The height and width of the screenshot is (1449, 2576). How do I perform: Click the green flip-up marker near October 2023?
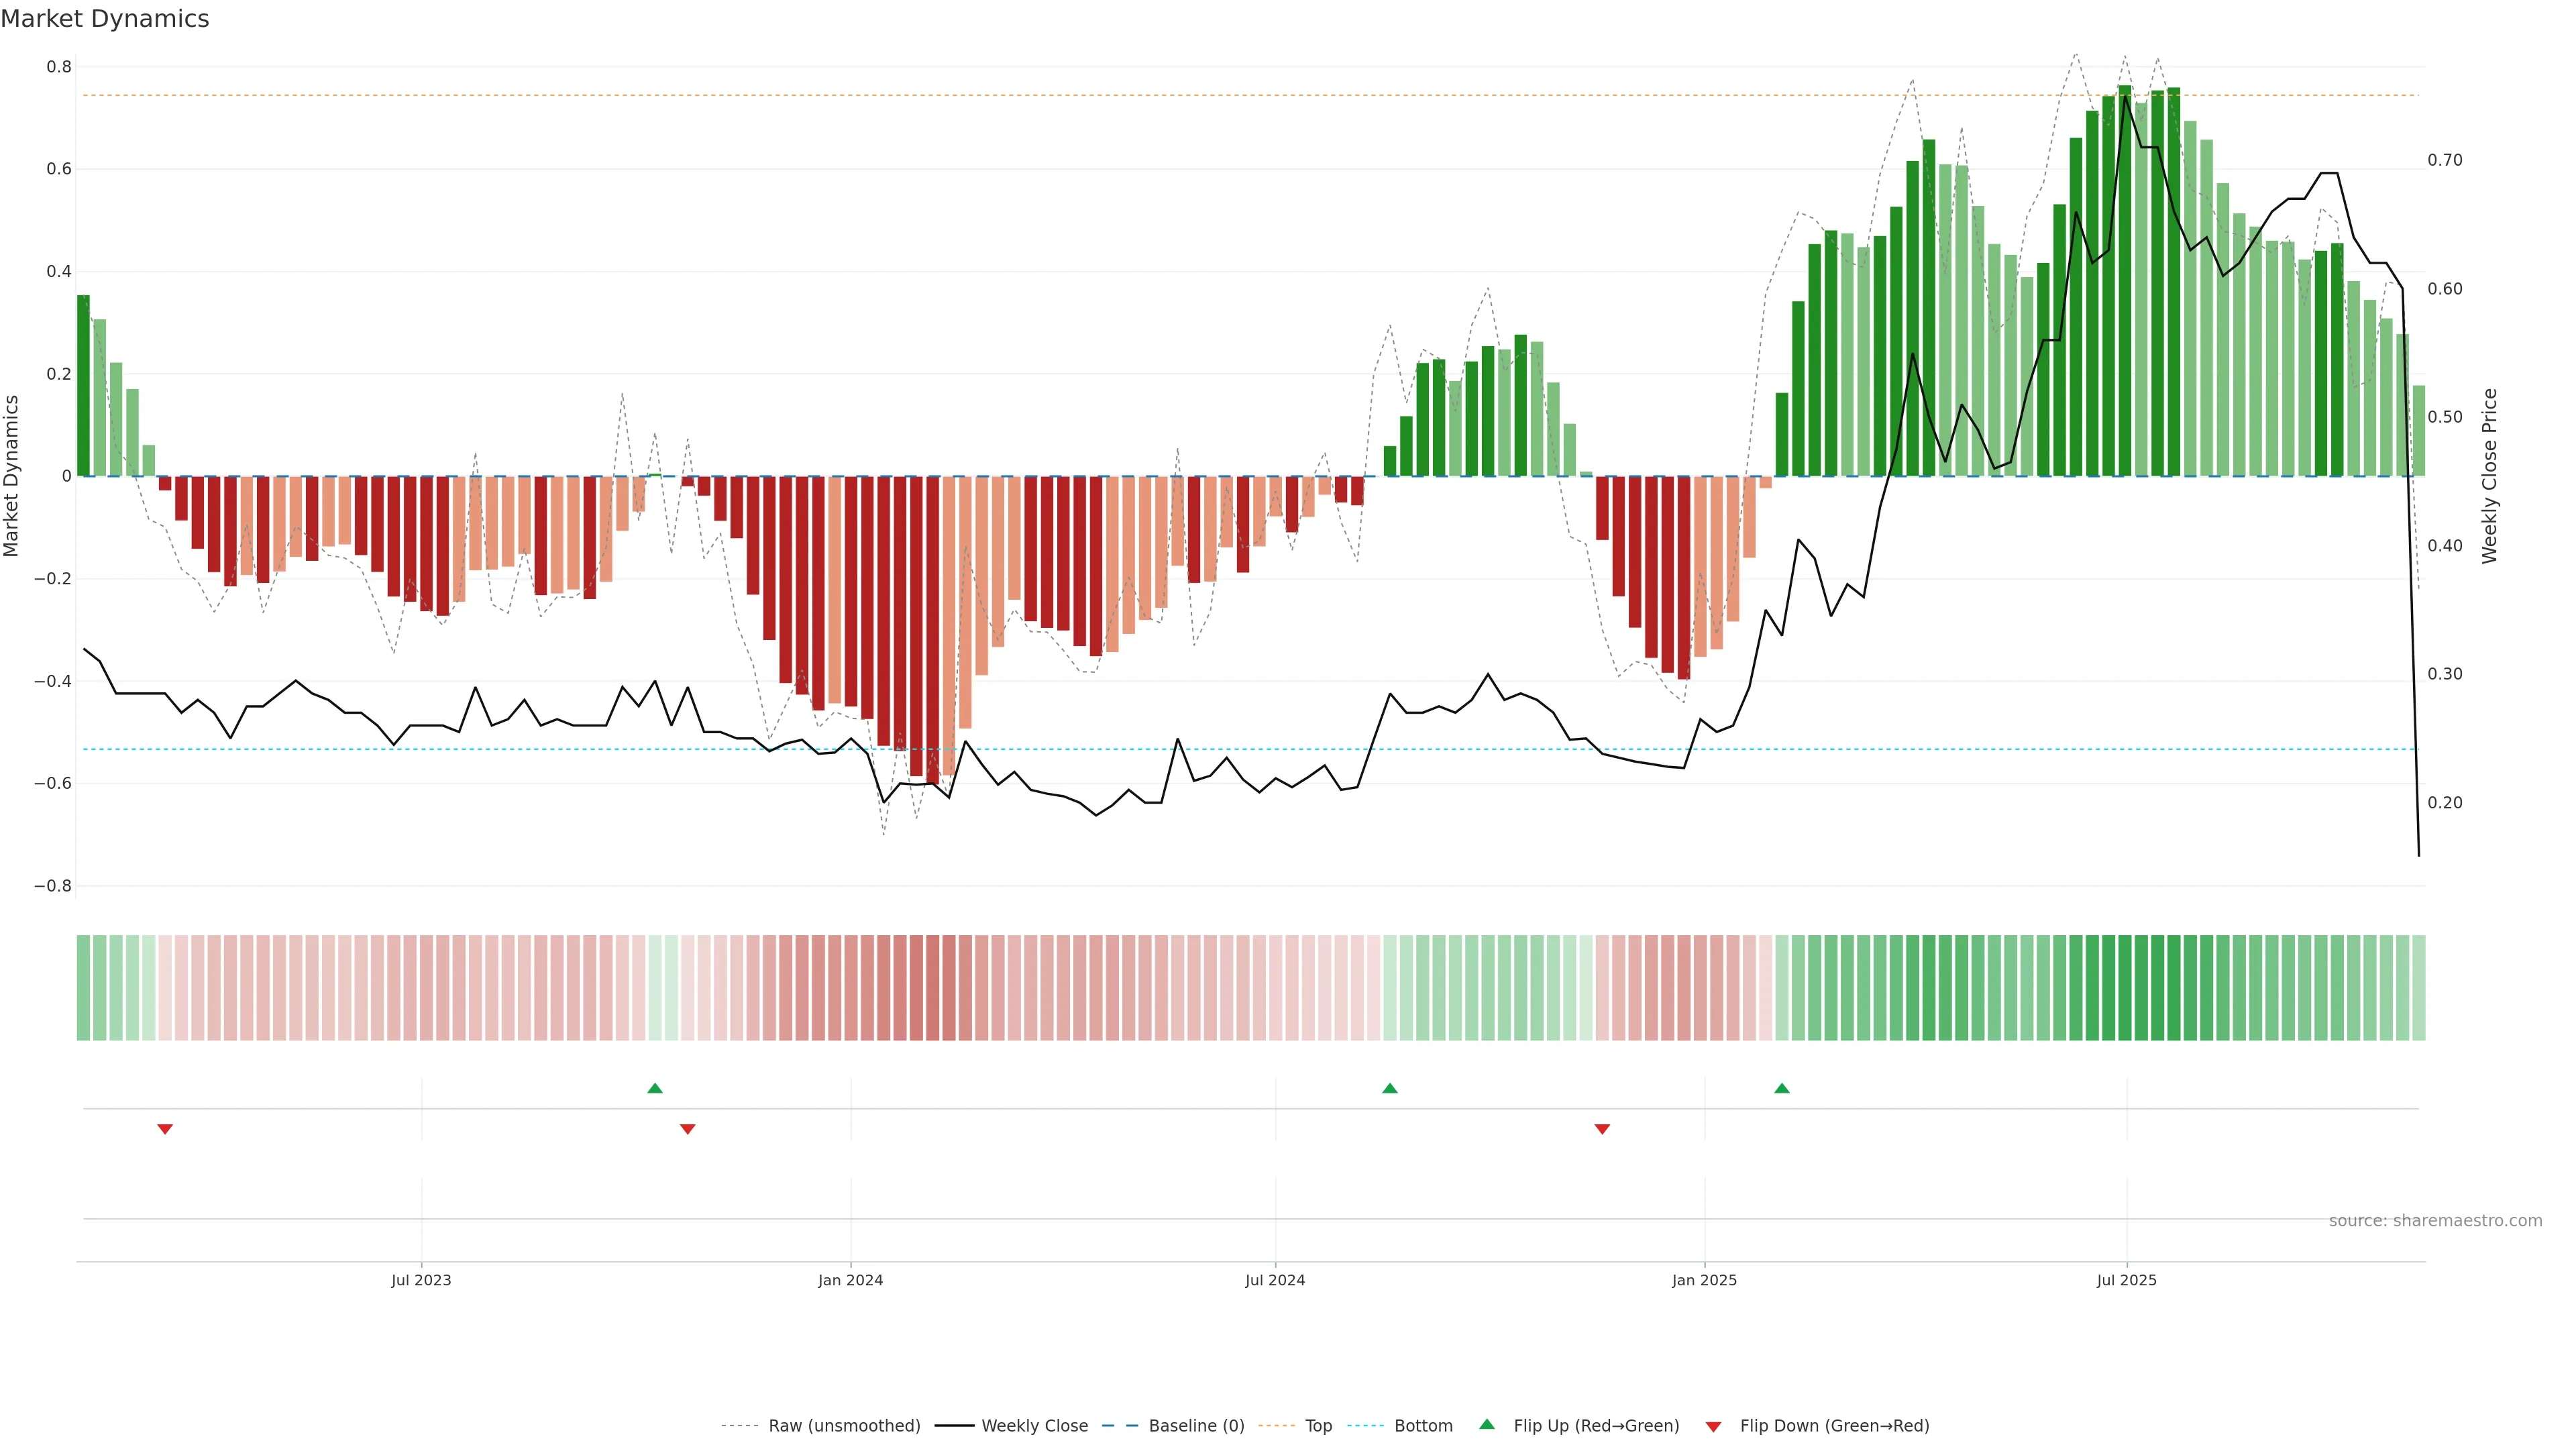click(x=655, y=1088)
